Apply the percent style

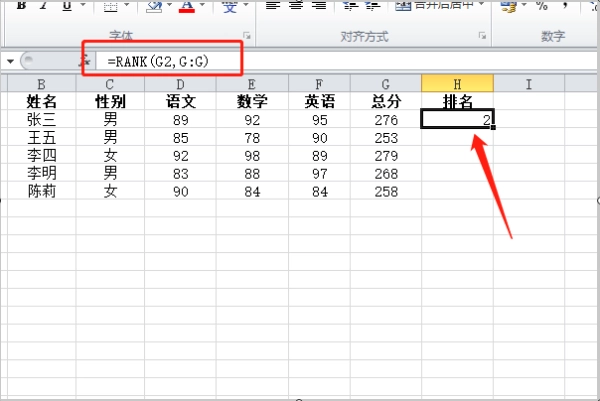541,5
